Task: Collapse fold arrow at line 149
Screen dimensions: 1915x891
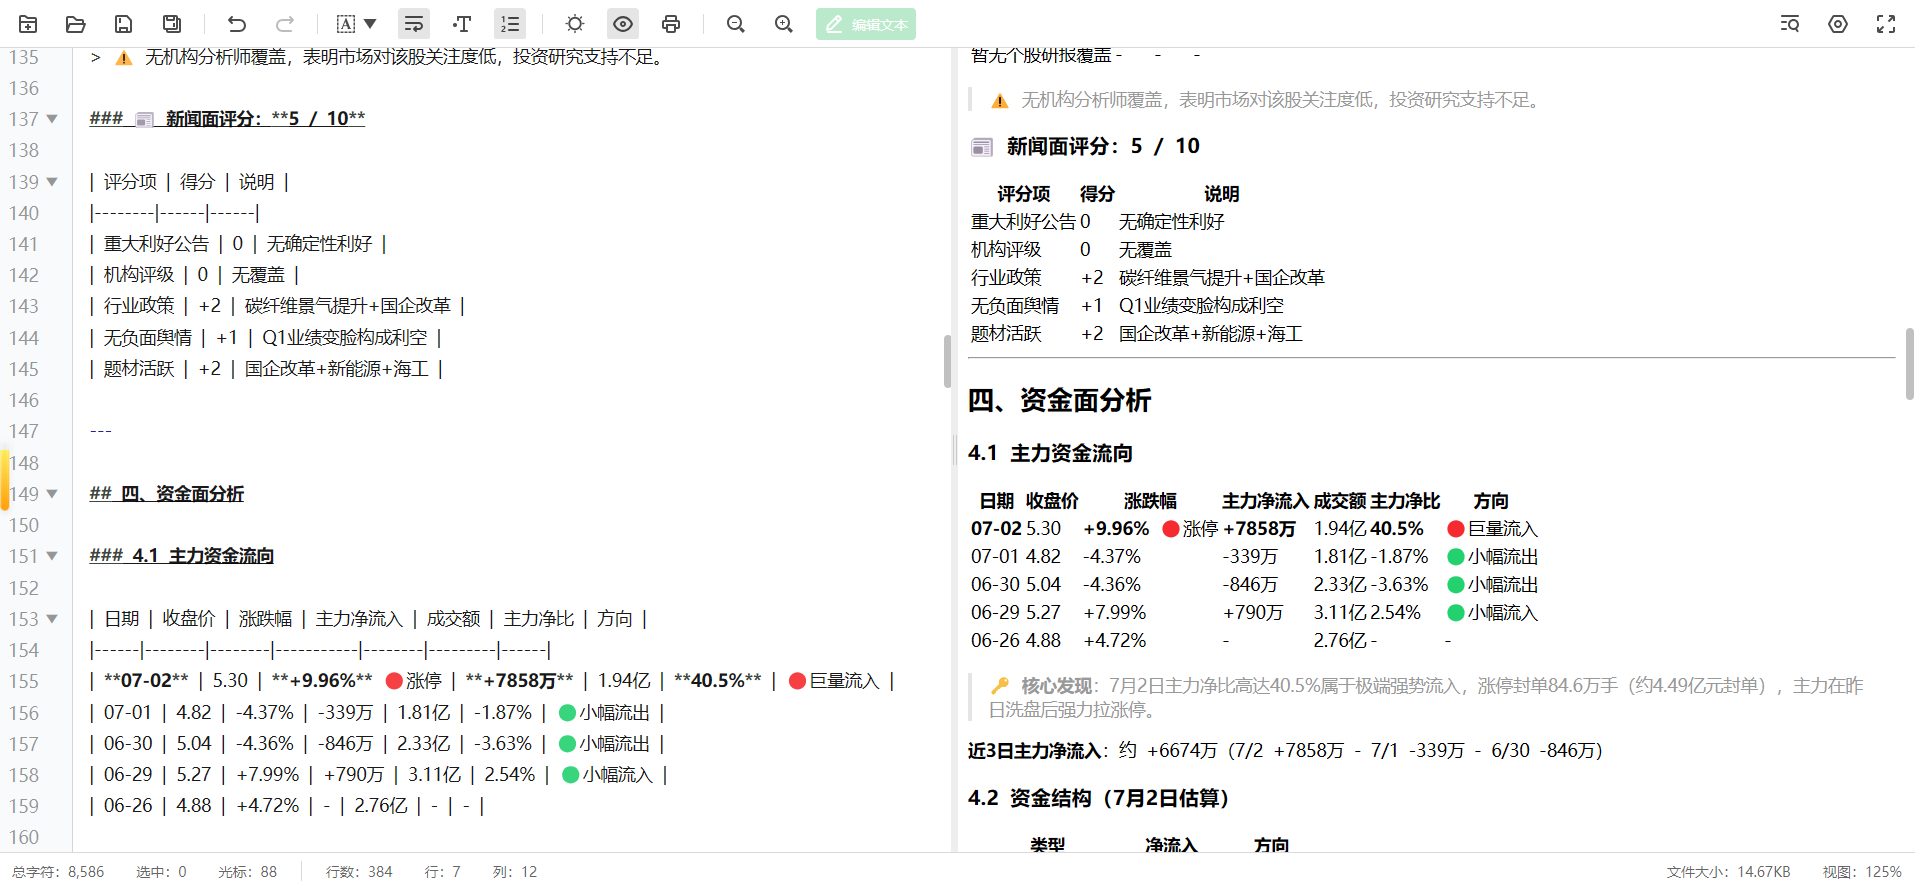Action: tap(52, 494)
